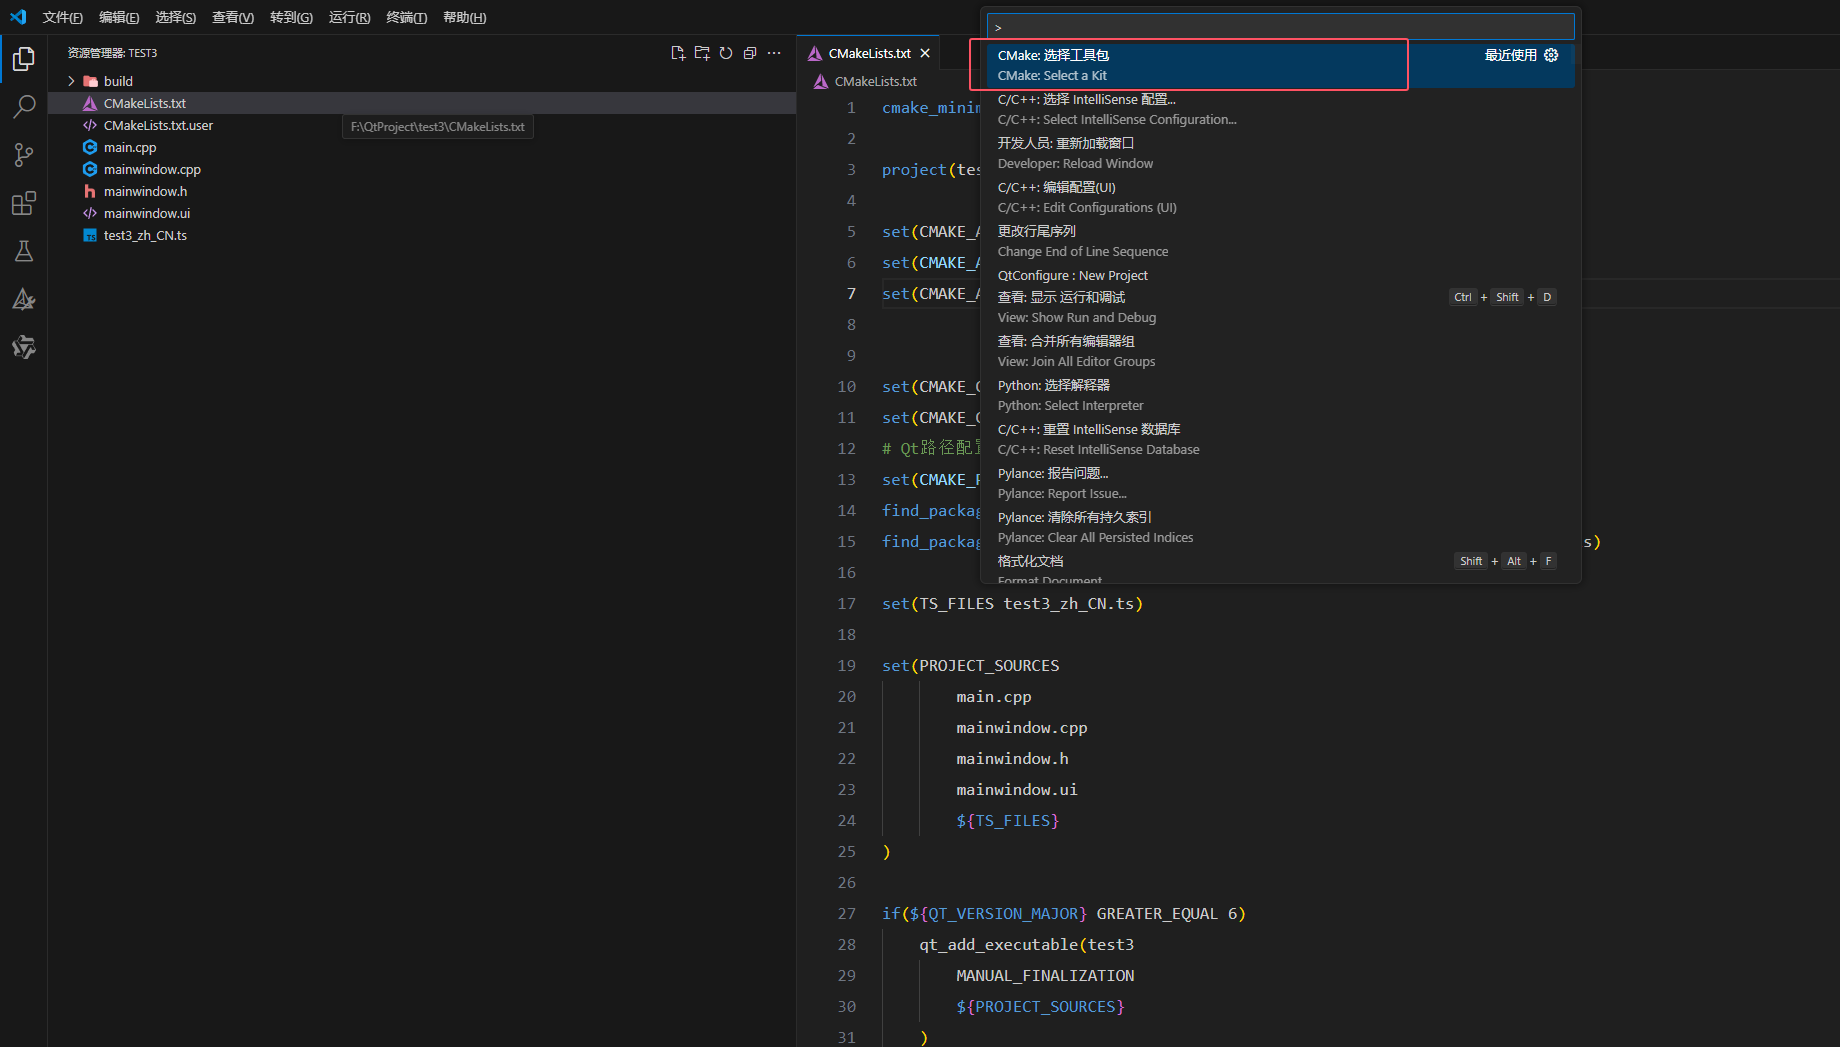Open the 选择(S) menu
The image size is (1840, 1047).
pyautogui.click(x=175, y=17)
